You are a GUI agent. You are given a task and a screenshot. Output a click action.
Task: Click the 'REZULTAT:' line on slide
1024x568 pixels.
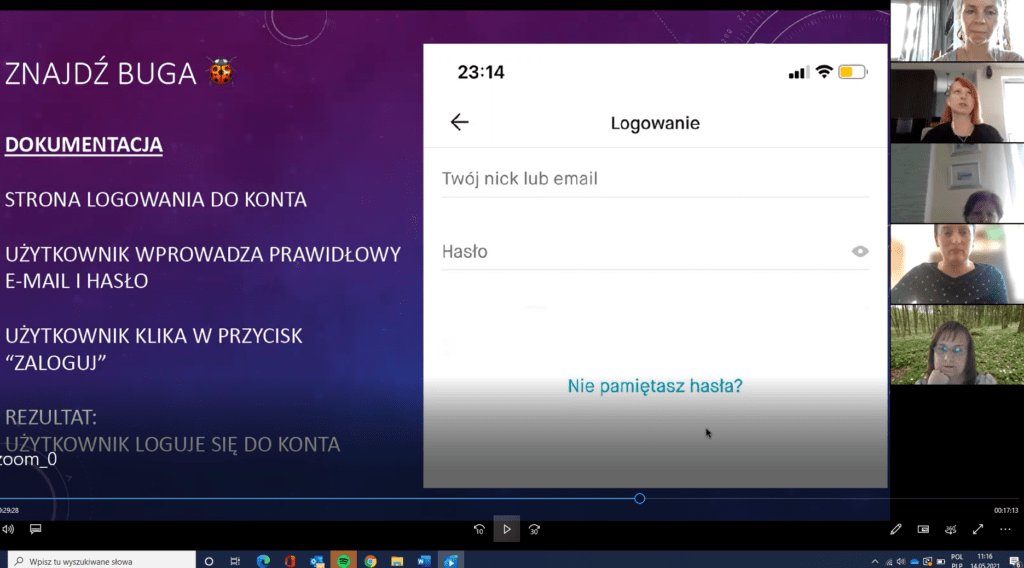coord(51,417)
